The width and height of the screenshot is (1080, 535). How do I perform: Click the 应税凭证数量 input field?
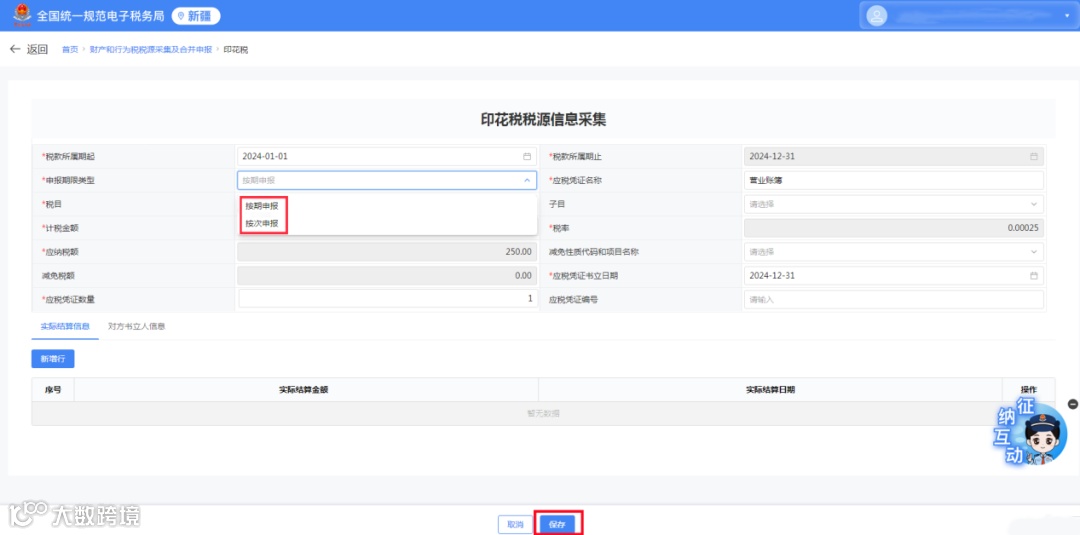click(x=387, y=299)
